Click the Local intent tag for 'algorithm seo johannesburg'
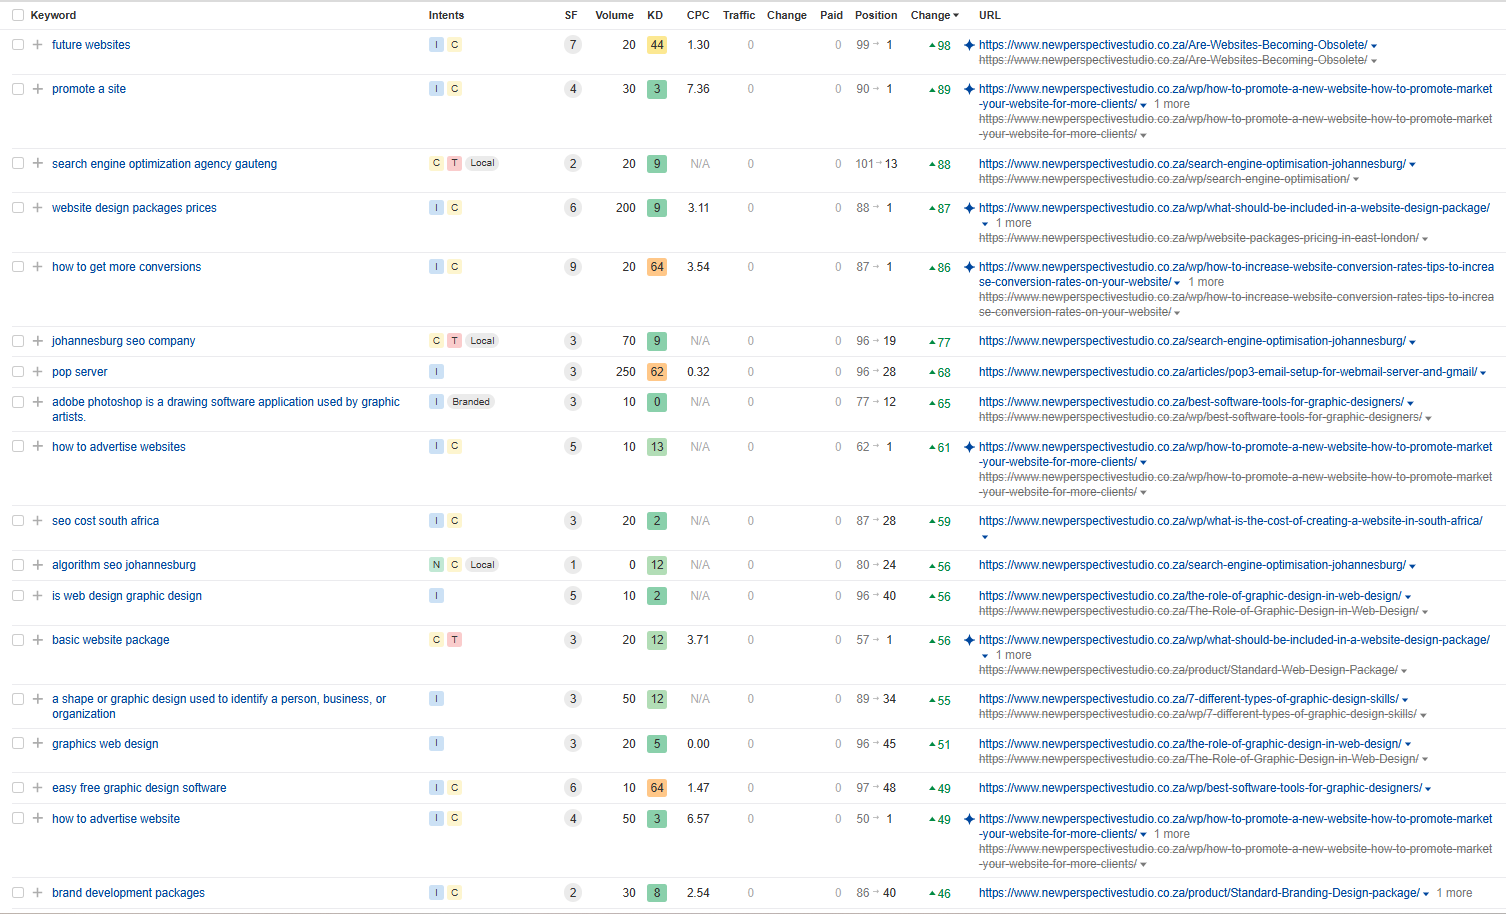 coord(482,565)
